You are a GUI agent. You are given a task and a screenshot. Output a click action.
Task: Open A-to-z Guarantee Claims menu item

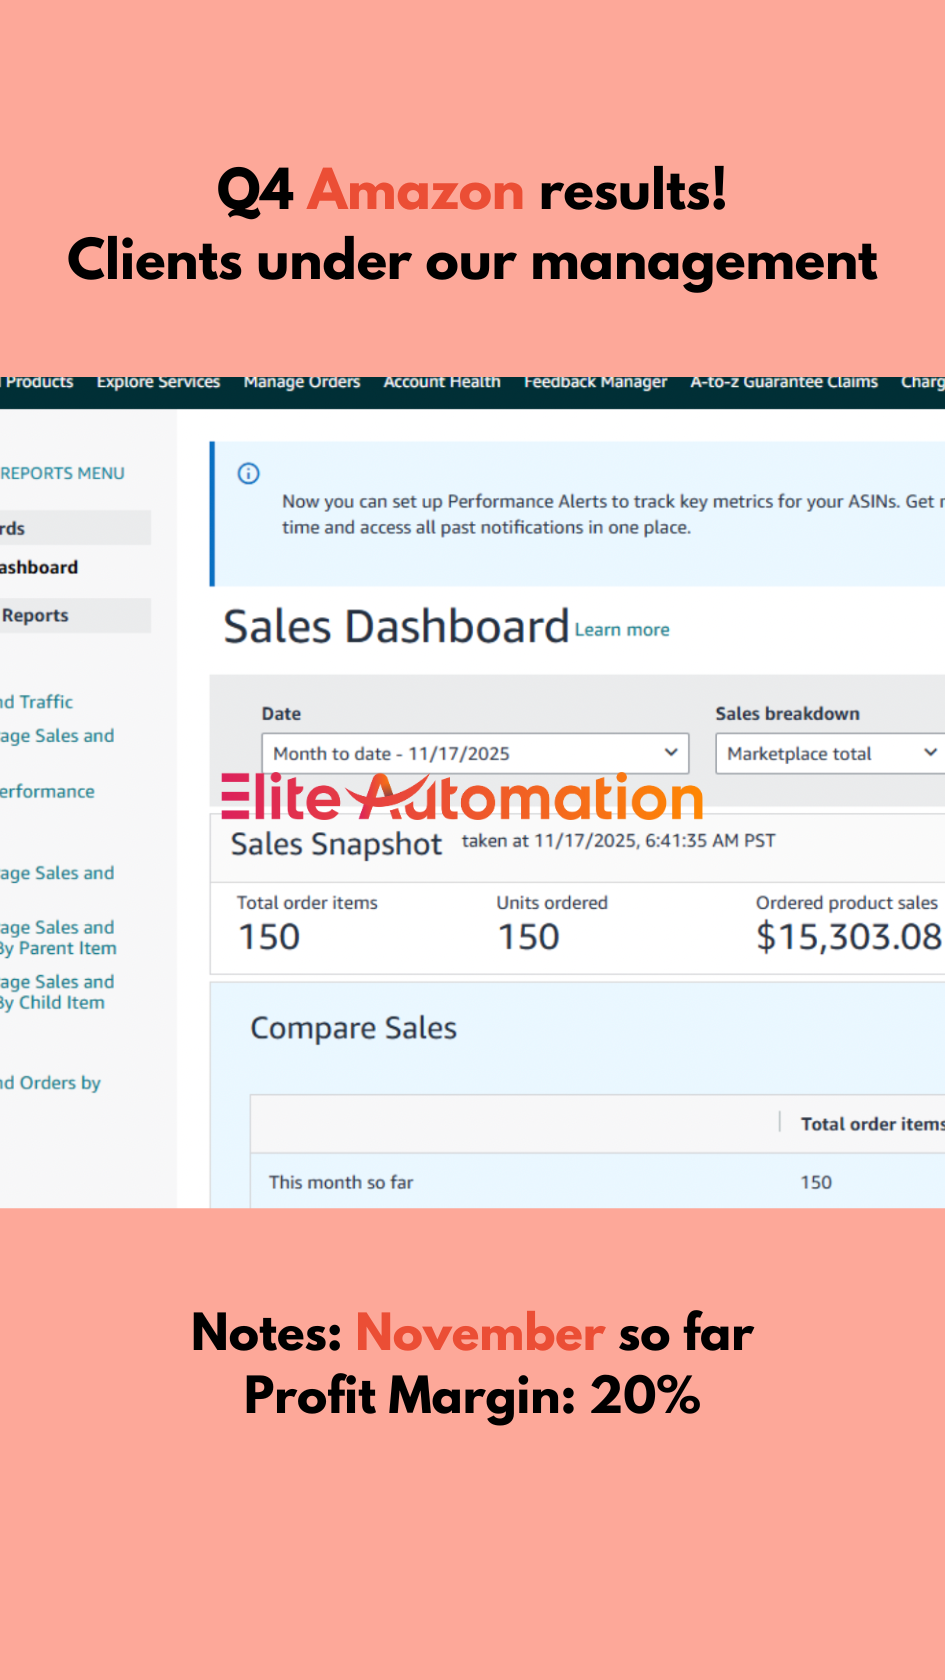783,383
